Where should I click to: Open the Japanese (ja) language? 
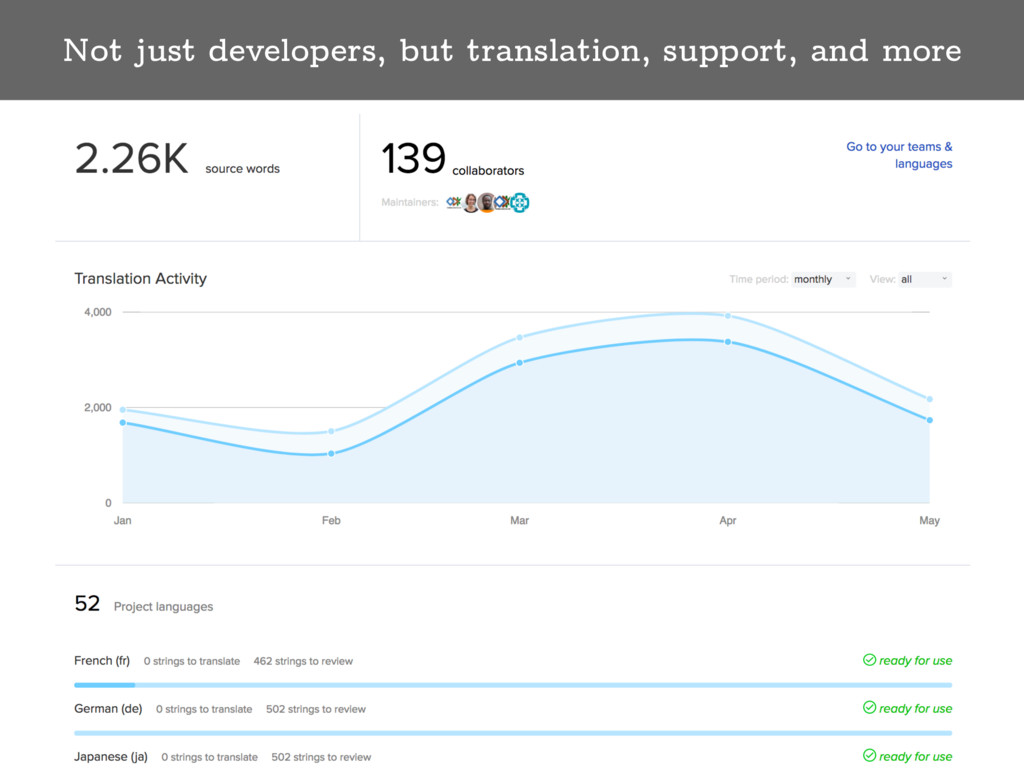click(x=110, y=756)
